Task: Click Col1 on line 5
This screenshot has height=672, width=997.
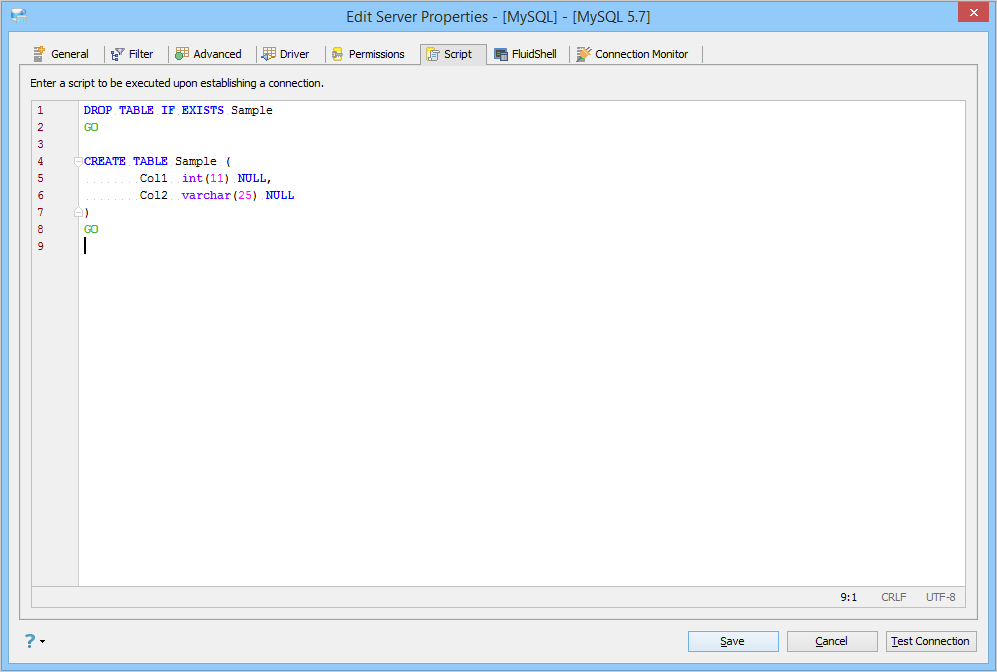Action: pyautogui.click(x=154, y=178)
